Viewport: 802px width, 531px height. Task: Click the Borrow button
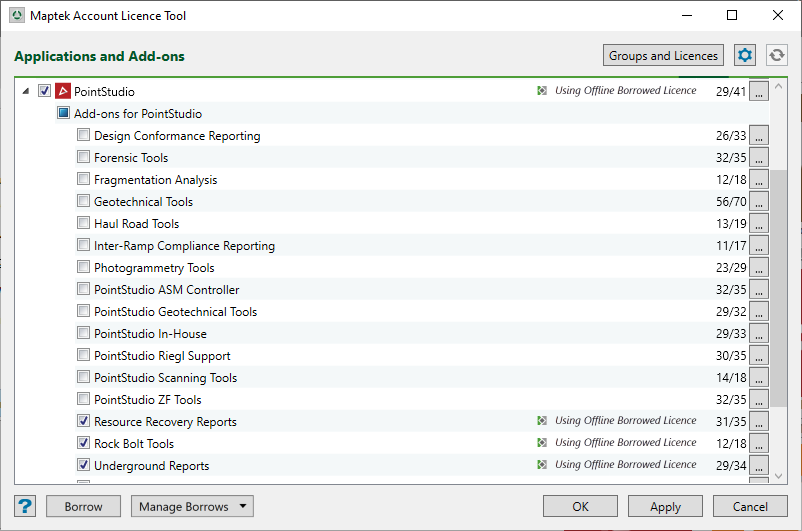tap(83, 506)
